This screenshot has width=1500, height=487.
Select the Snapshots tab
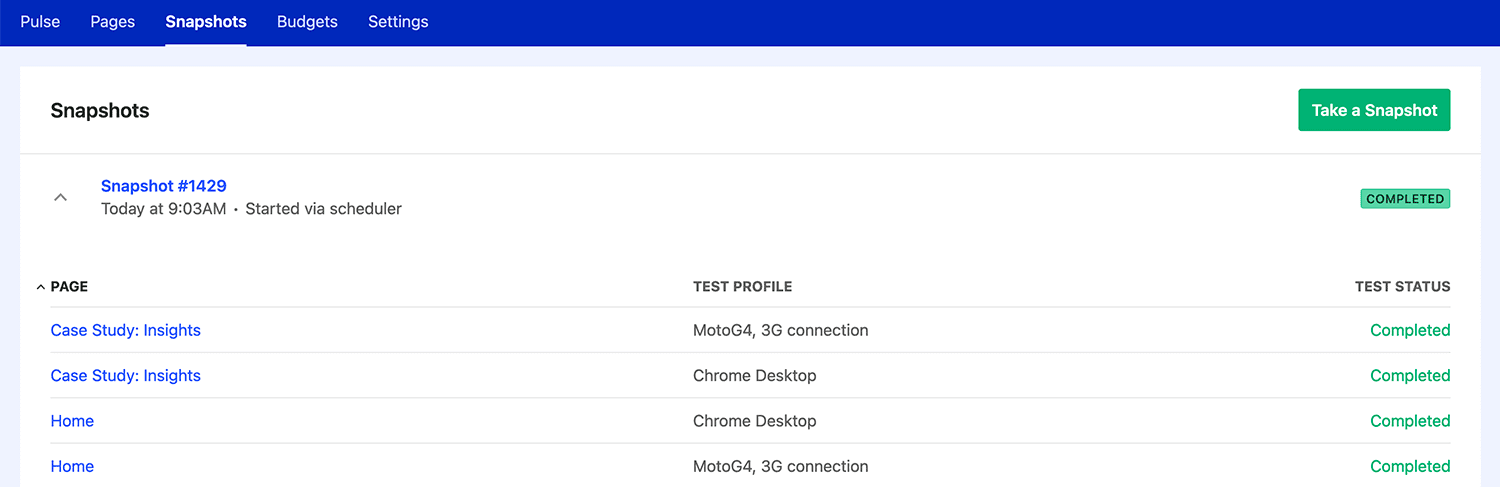tap(206, 22)
